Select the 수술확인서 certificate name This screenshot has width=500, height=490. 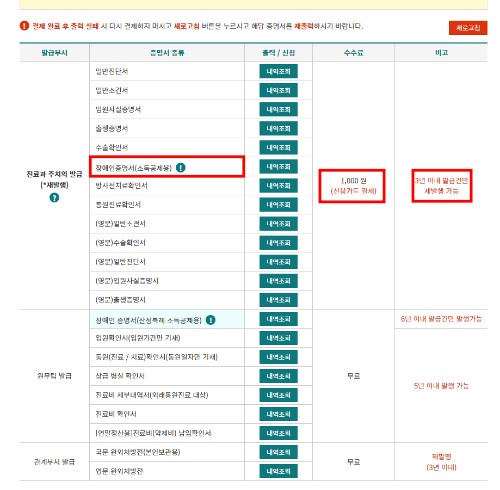pos(112,147)
